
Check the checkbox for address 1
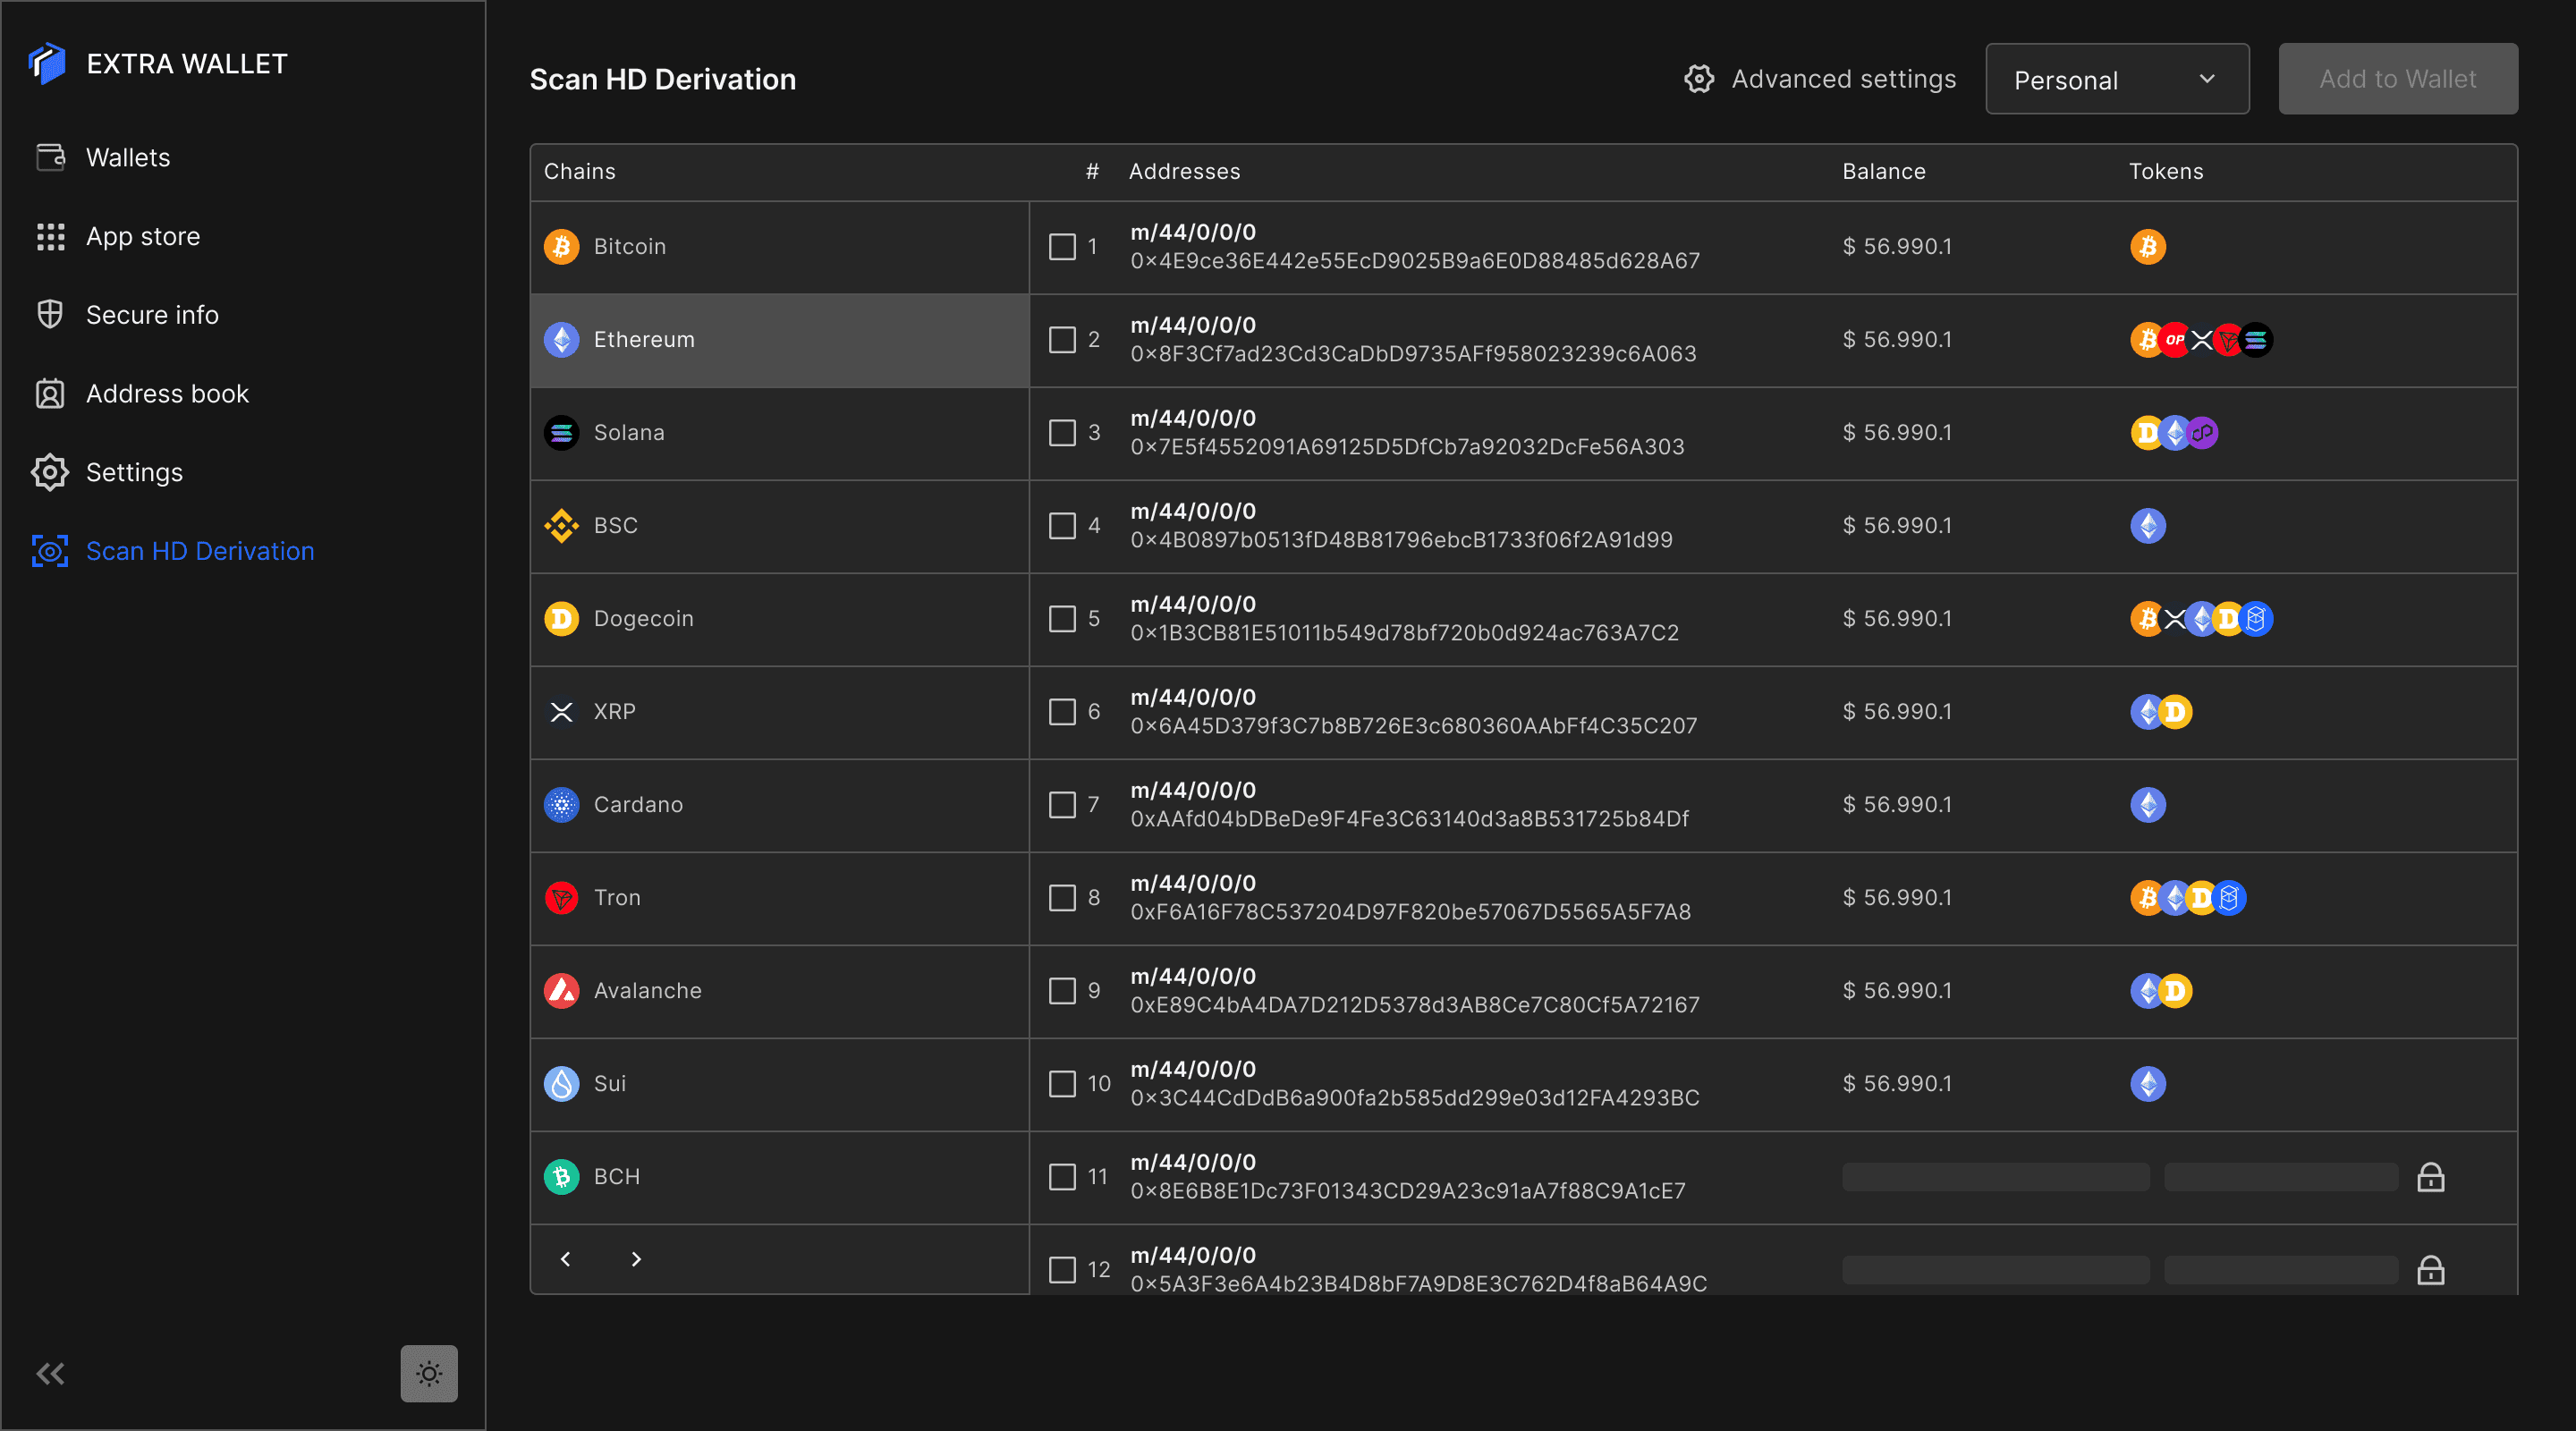[1062, 247]
